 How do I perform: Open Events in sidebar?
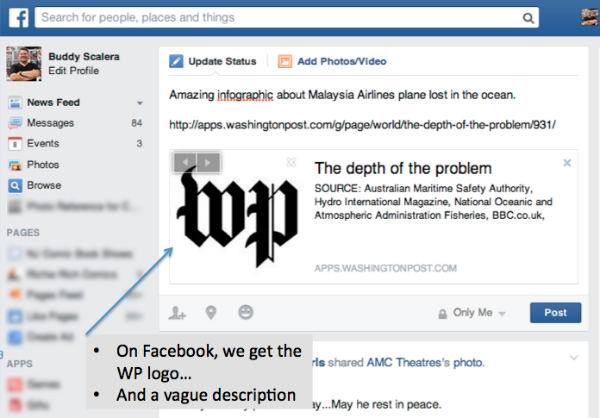click(43, 144)
